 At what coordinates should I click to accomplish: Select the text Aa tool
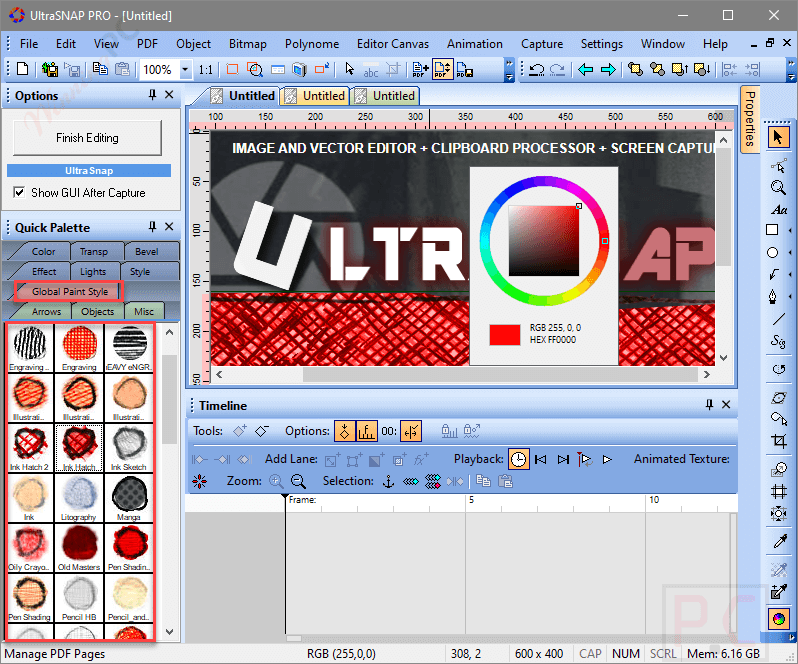point(778,209)
